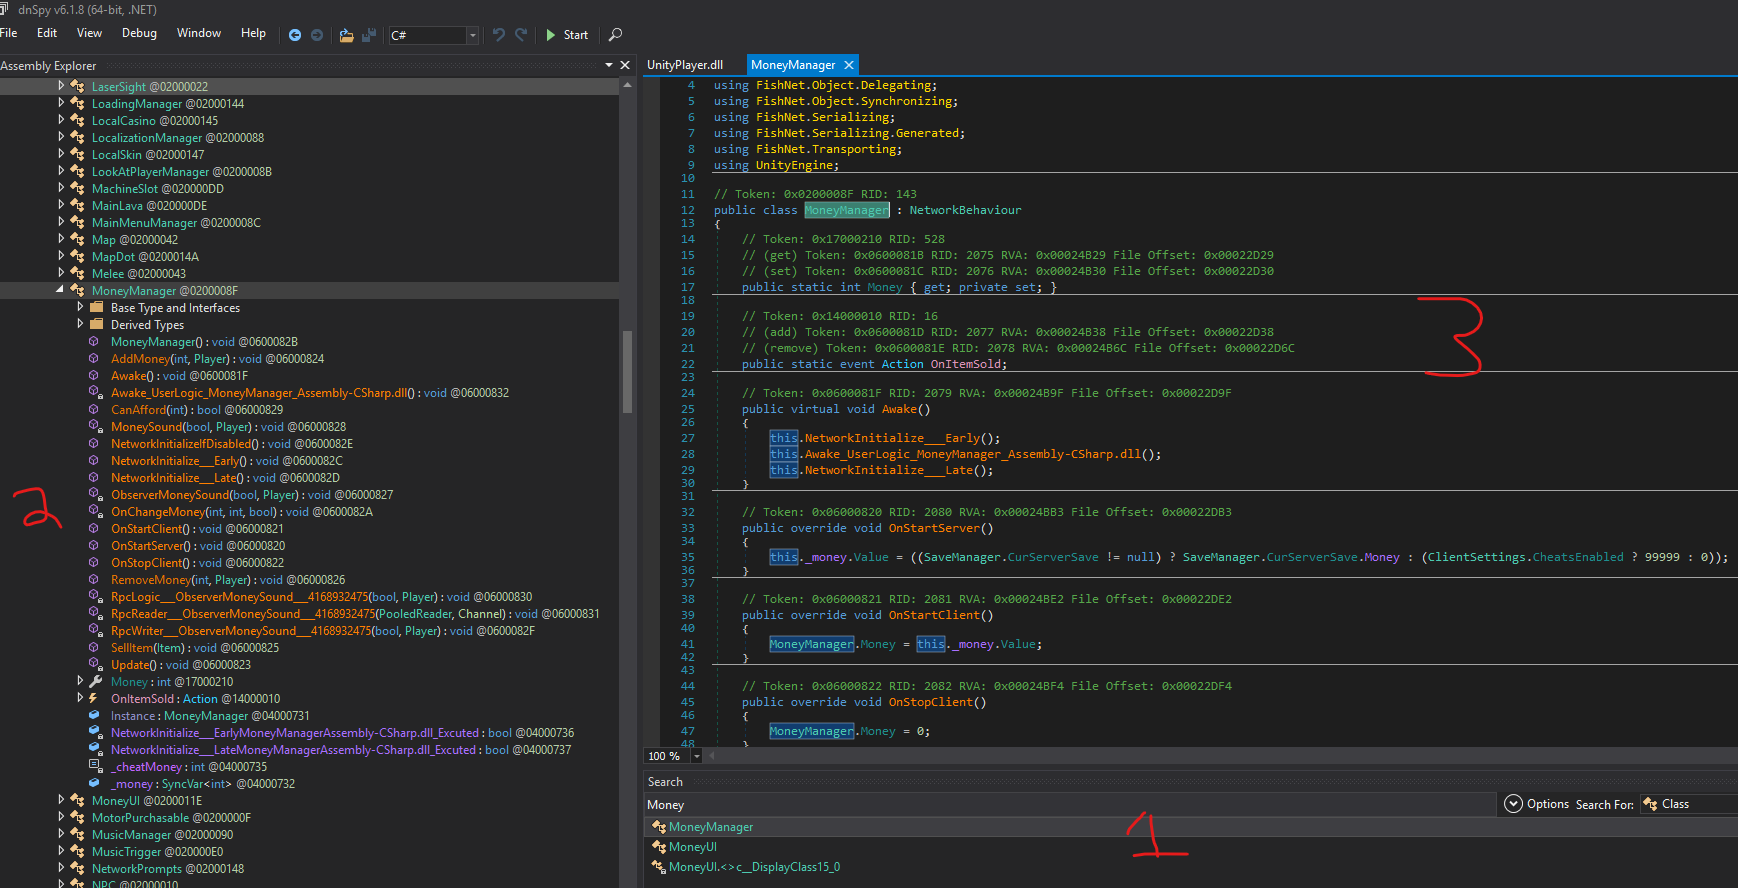Screen dimensions: 1738x888
Task: Open the Debug menu
Action: [140, 33]
